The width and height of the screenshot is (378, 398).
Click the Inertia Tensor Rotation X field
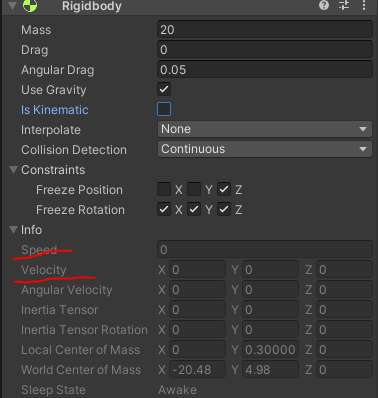pyautogui.click(x=197, y=329)
